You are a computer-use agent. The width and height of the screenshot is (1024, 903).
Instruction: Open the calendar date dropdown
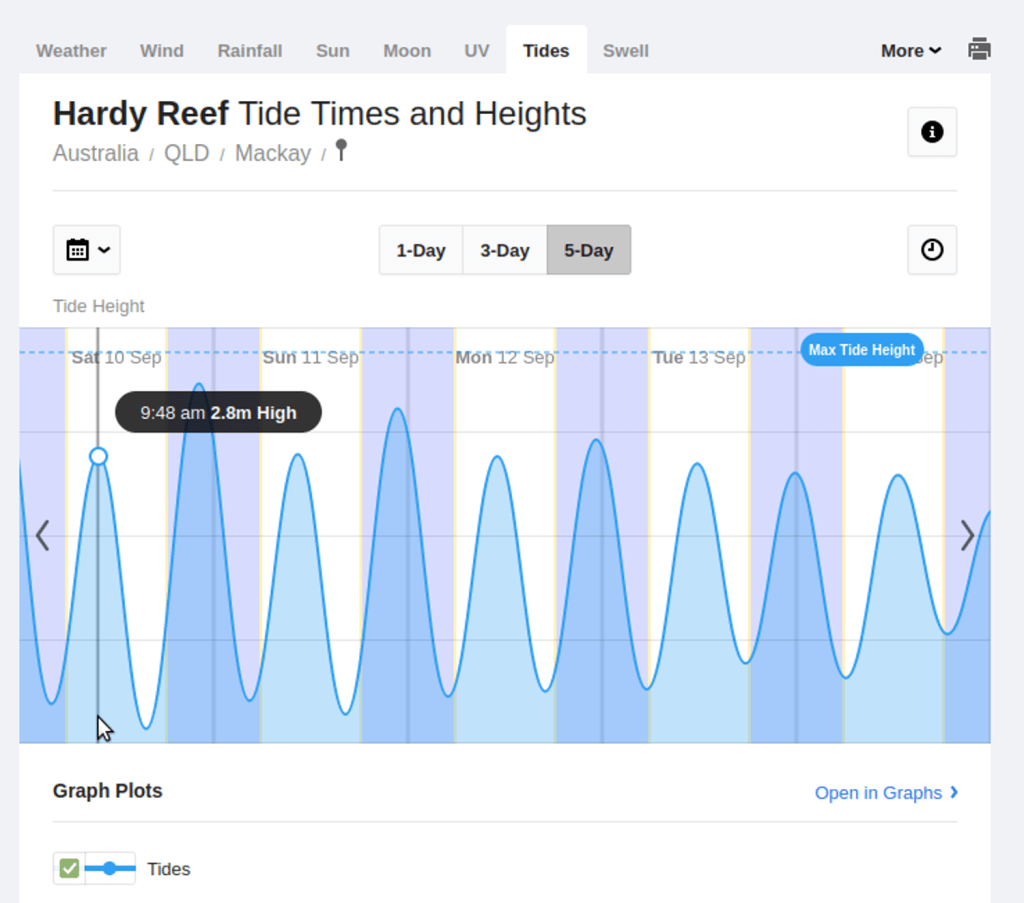point(87,250)
